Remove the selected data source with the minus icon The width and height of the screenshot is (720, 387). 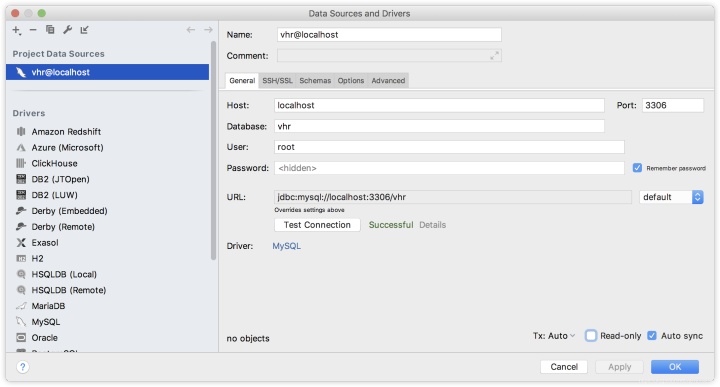pos(33,30)
